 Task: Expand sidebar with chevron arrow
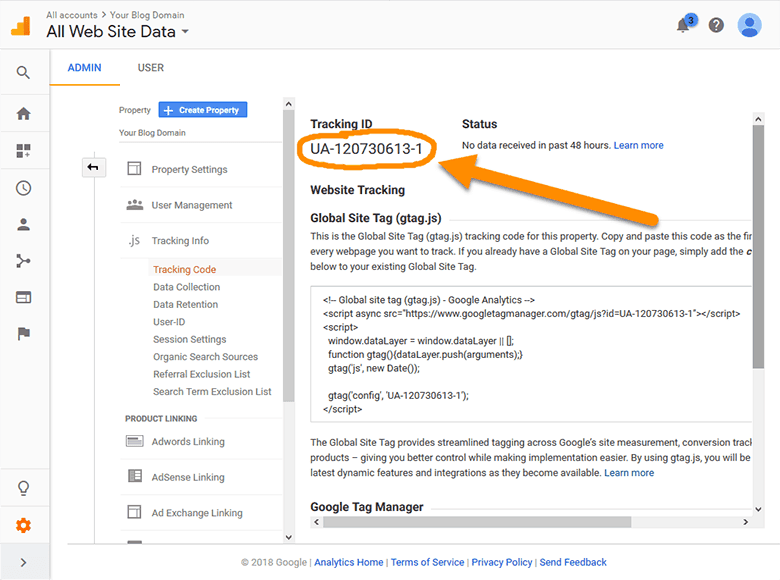pyautogui.click(x=23, y=563)
